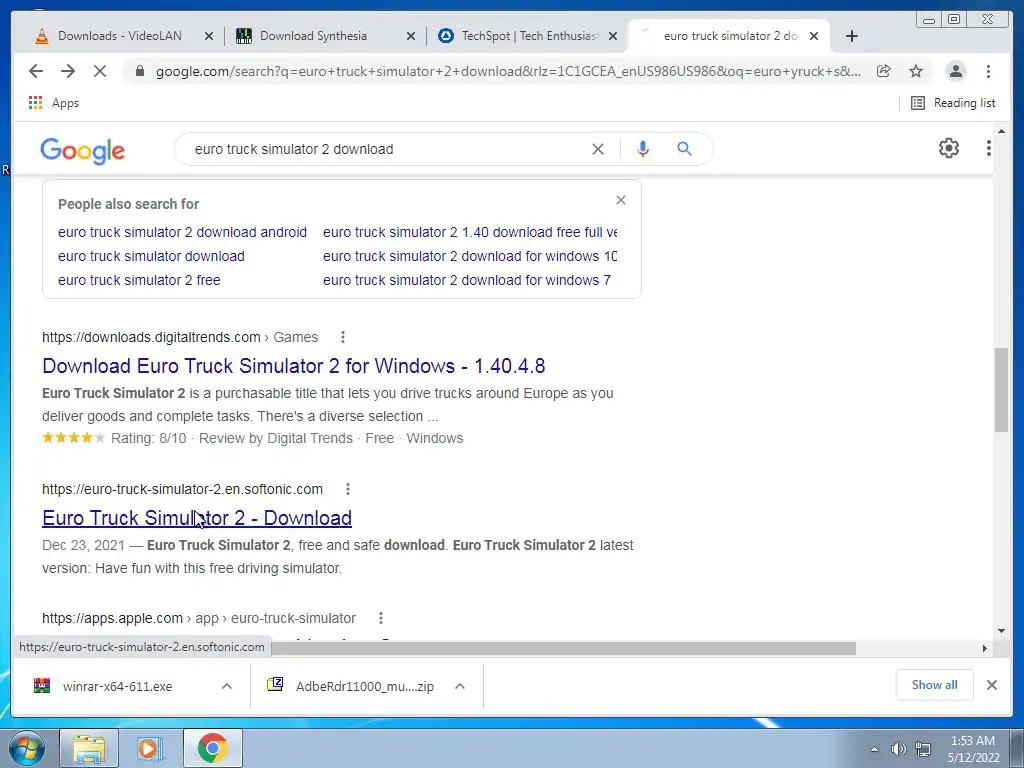Viewport: 1024px width, 768px height.
Task: Click the apps.apple.com URL text
Action: pyautogui.click(x=112, y=618)
